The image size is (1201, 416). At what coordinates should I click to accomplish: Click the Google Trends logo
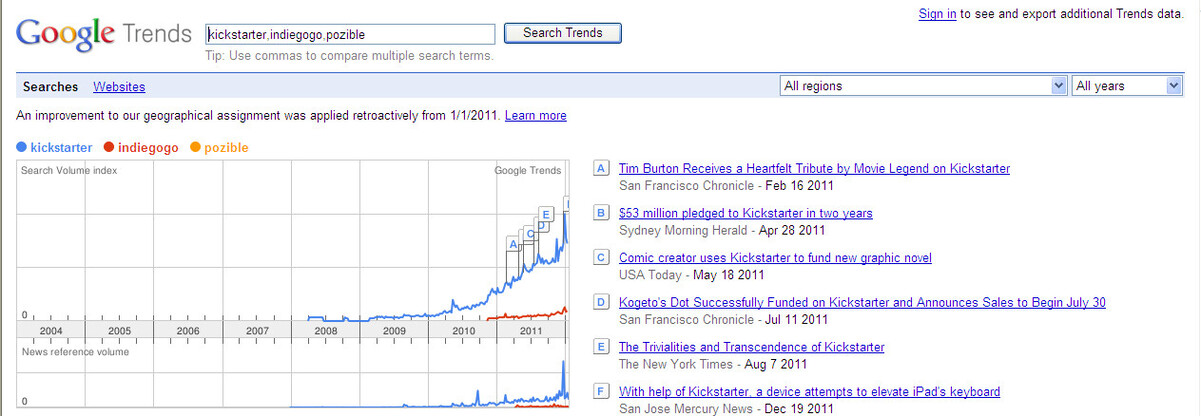point(104,34)
